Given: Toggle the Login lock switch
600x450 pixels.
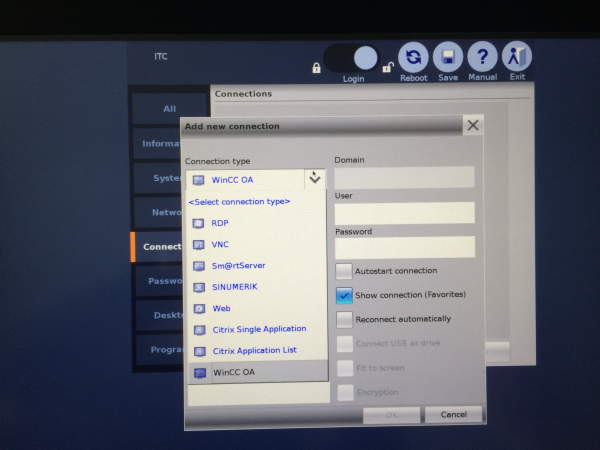Looking at the screenshot, I should pos(351,58).
